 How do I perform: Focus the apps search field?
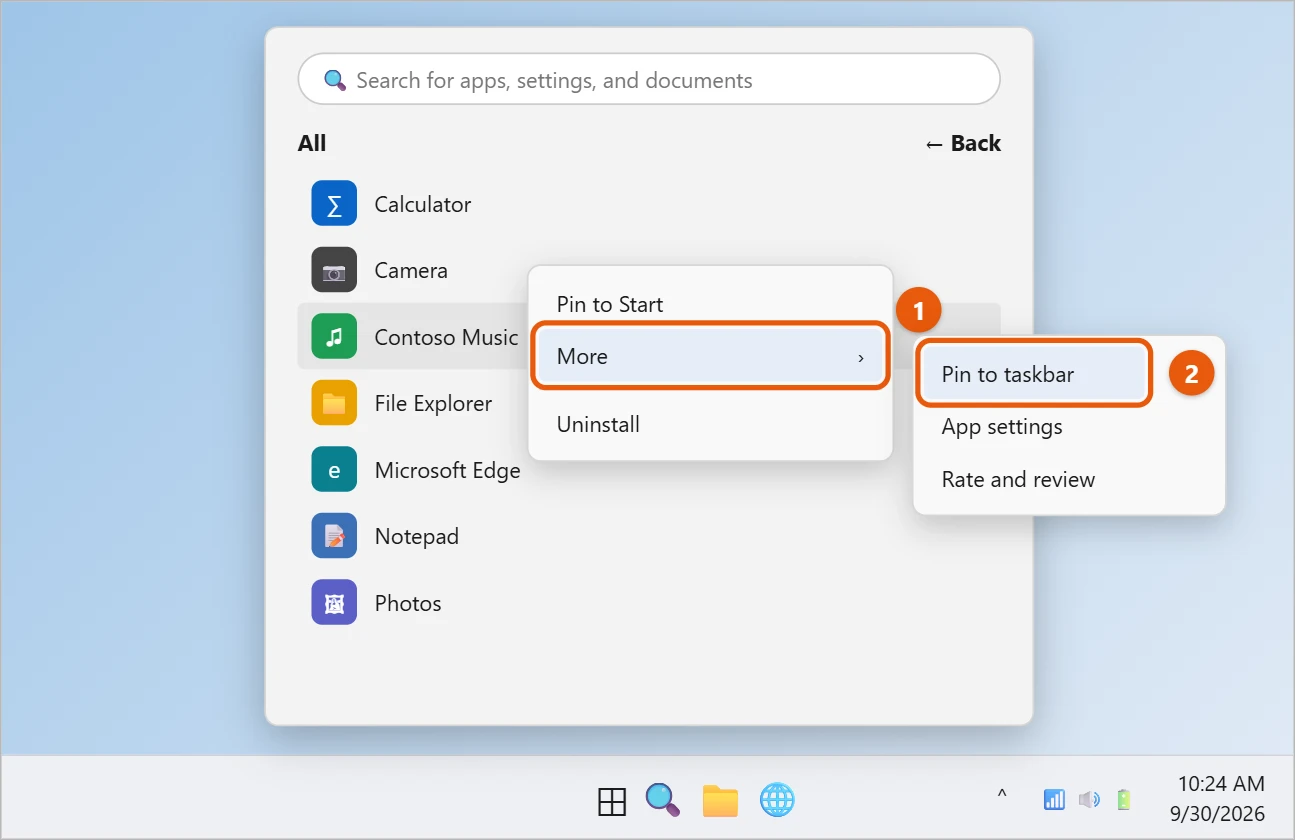(649, 80)
